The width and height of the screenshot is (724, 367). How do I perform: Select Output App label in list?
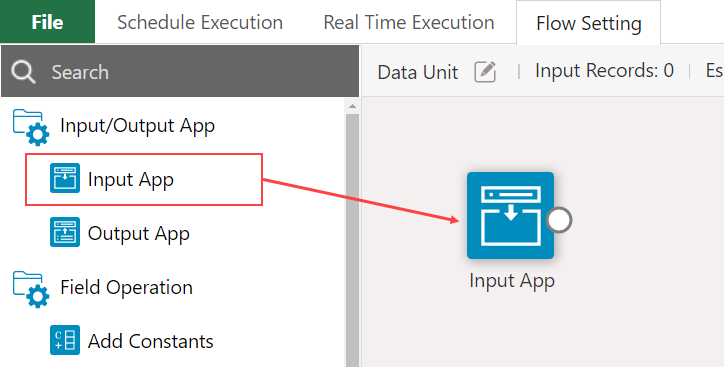click(x=139, y=233)
